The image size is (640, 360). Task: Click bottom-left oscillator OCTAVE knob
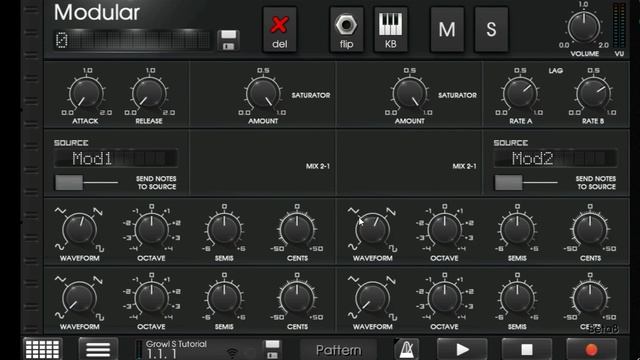click(151, 298)
